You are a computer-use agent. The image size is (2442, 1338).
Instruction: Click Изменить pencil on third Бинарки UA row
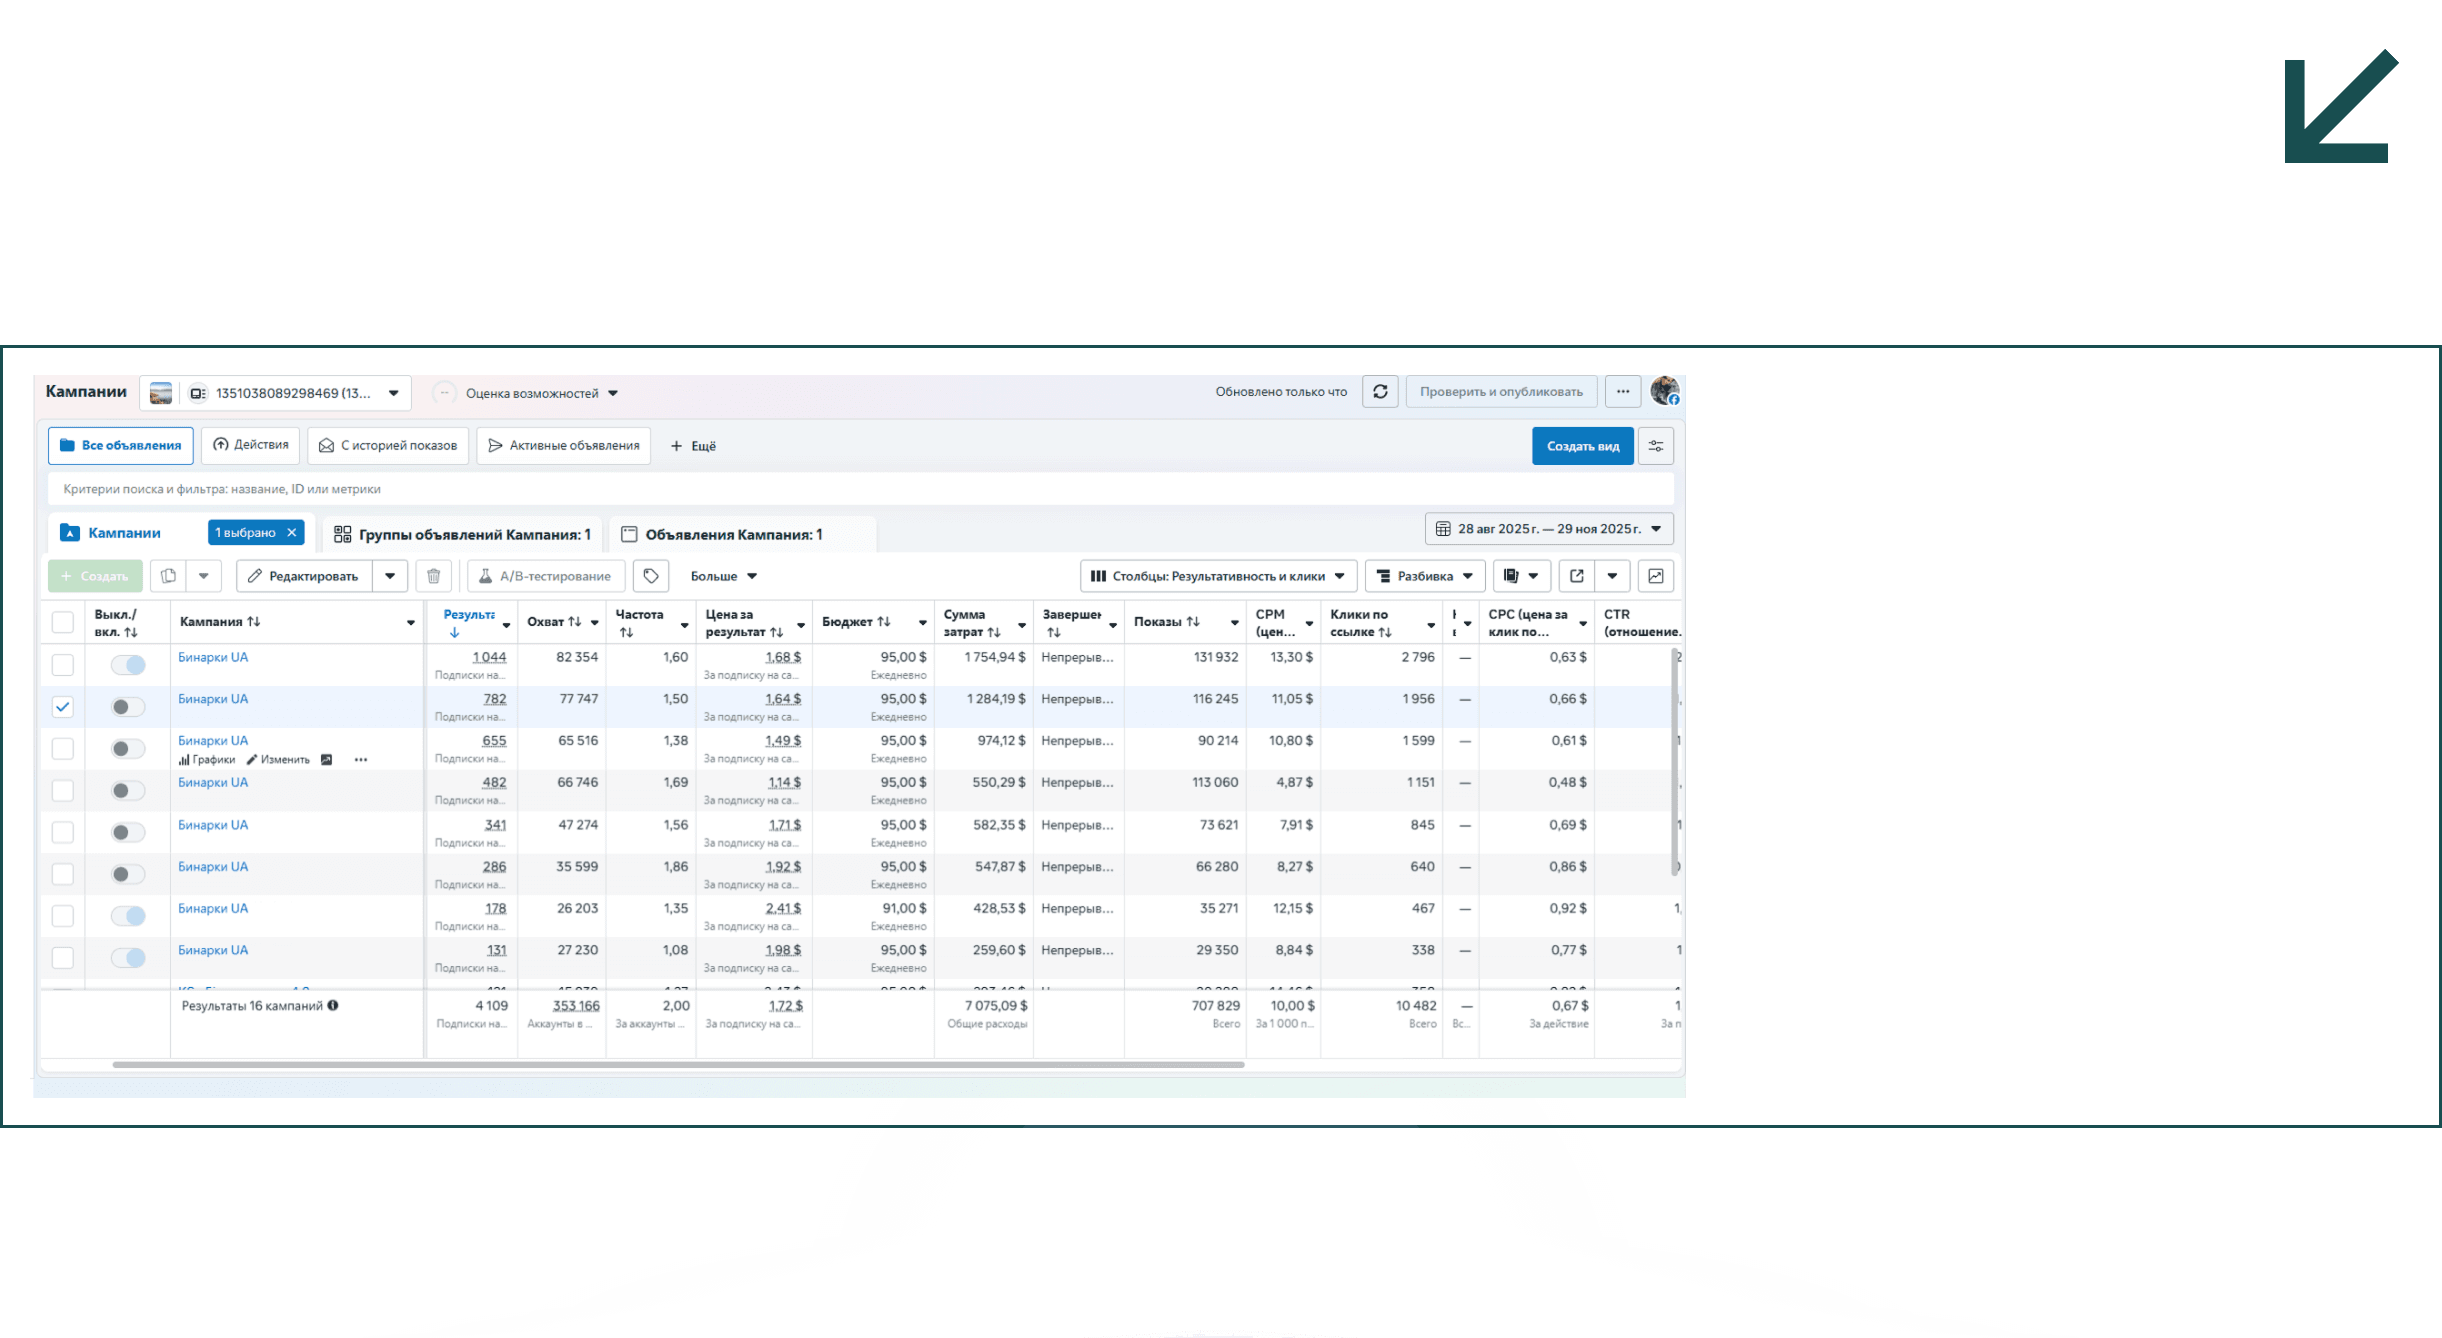click(278, 760)
